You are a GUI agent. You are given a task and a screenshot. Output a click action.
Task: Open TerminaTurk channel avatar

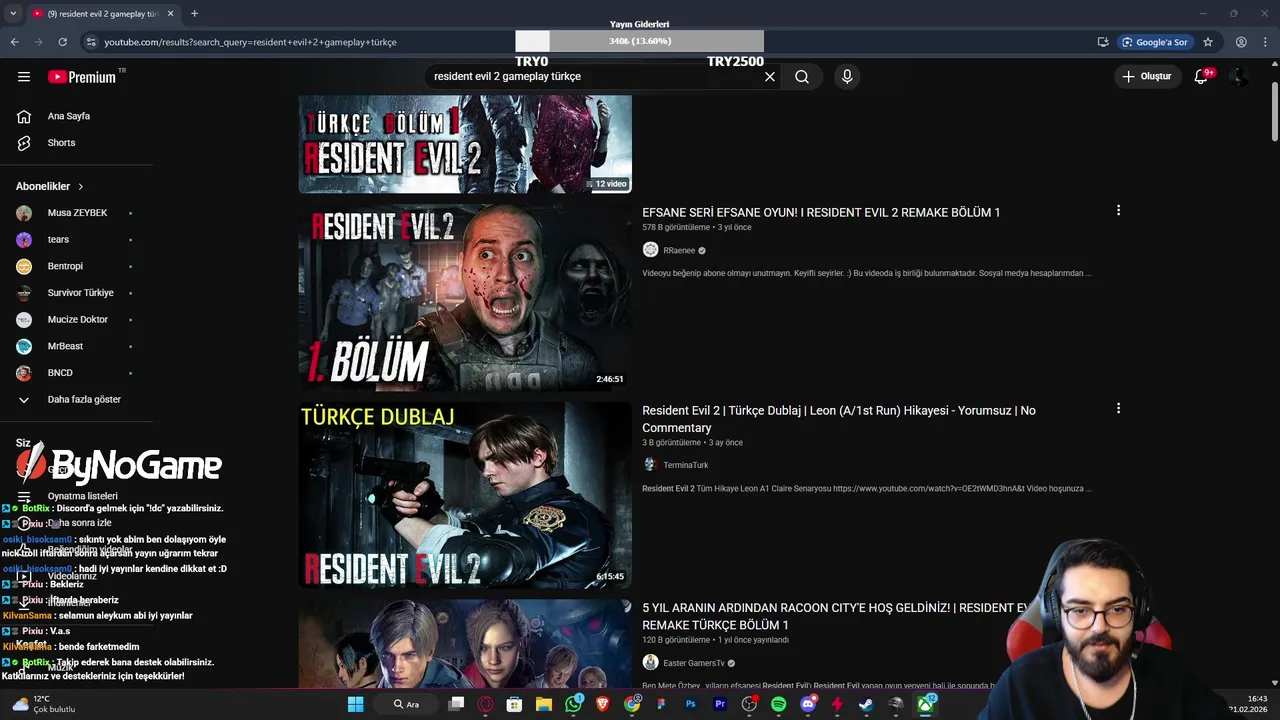650,465
